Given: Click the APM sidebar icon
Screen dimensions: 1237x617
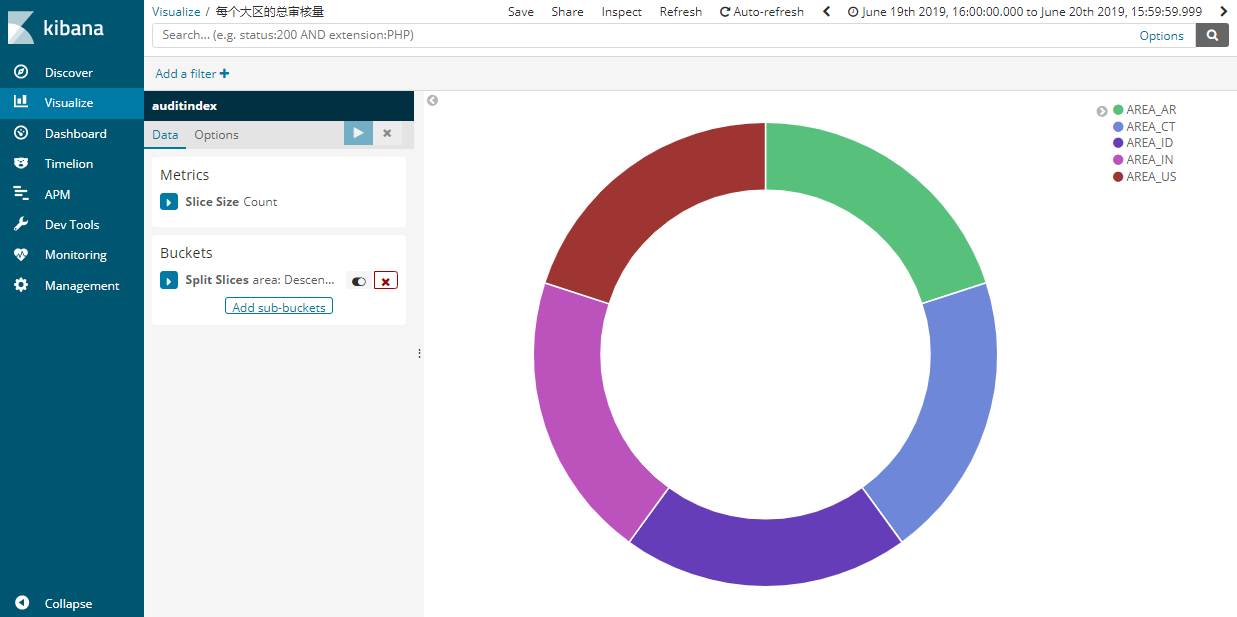Looking at the screenshot, I should point(21,194).
